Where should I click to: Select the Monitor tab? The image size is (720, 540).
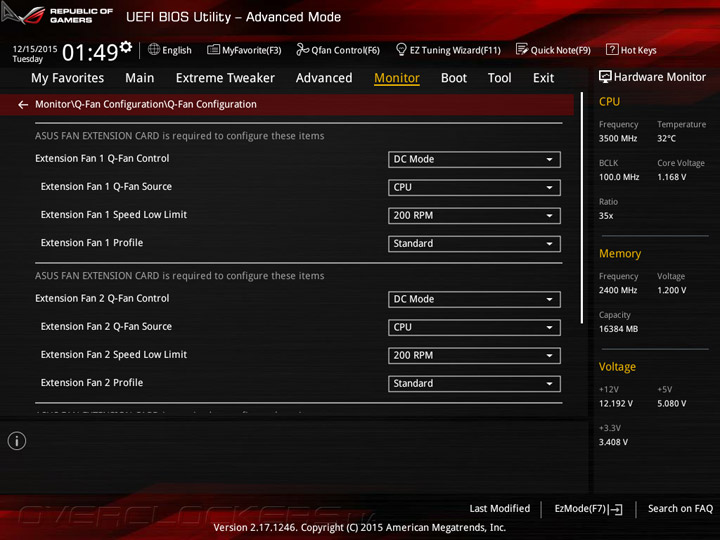(397, 78)
